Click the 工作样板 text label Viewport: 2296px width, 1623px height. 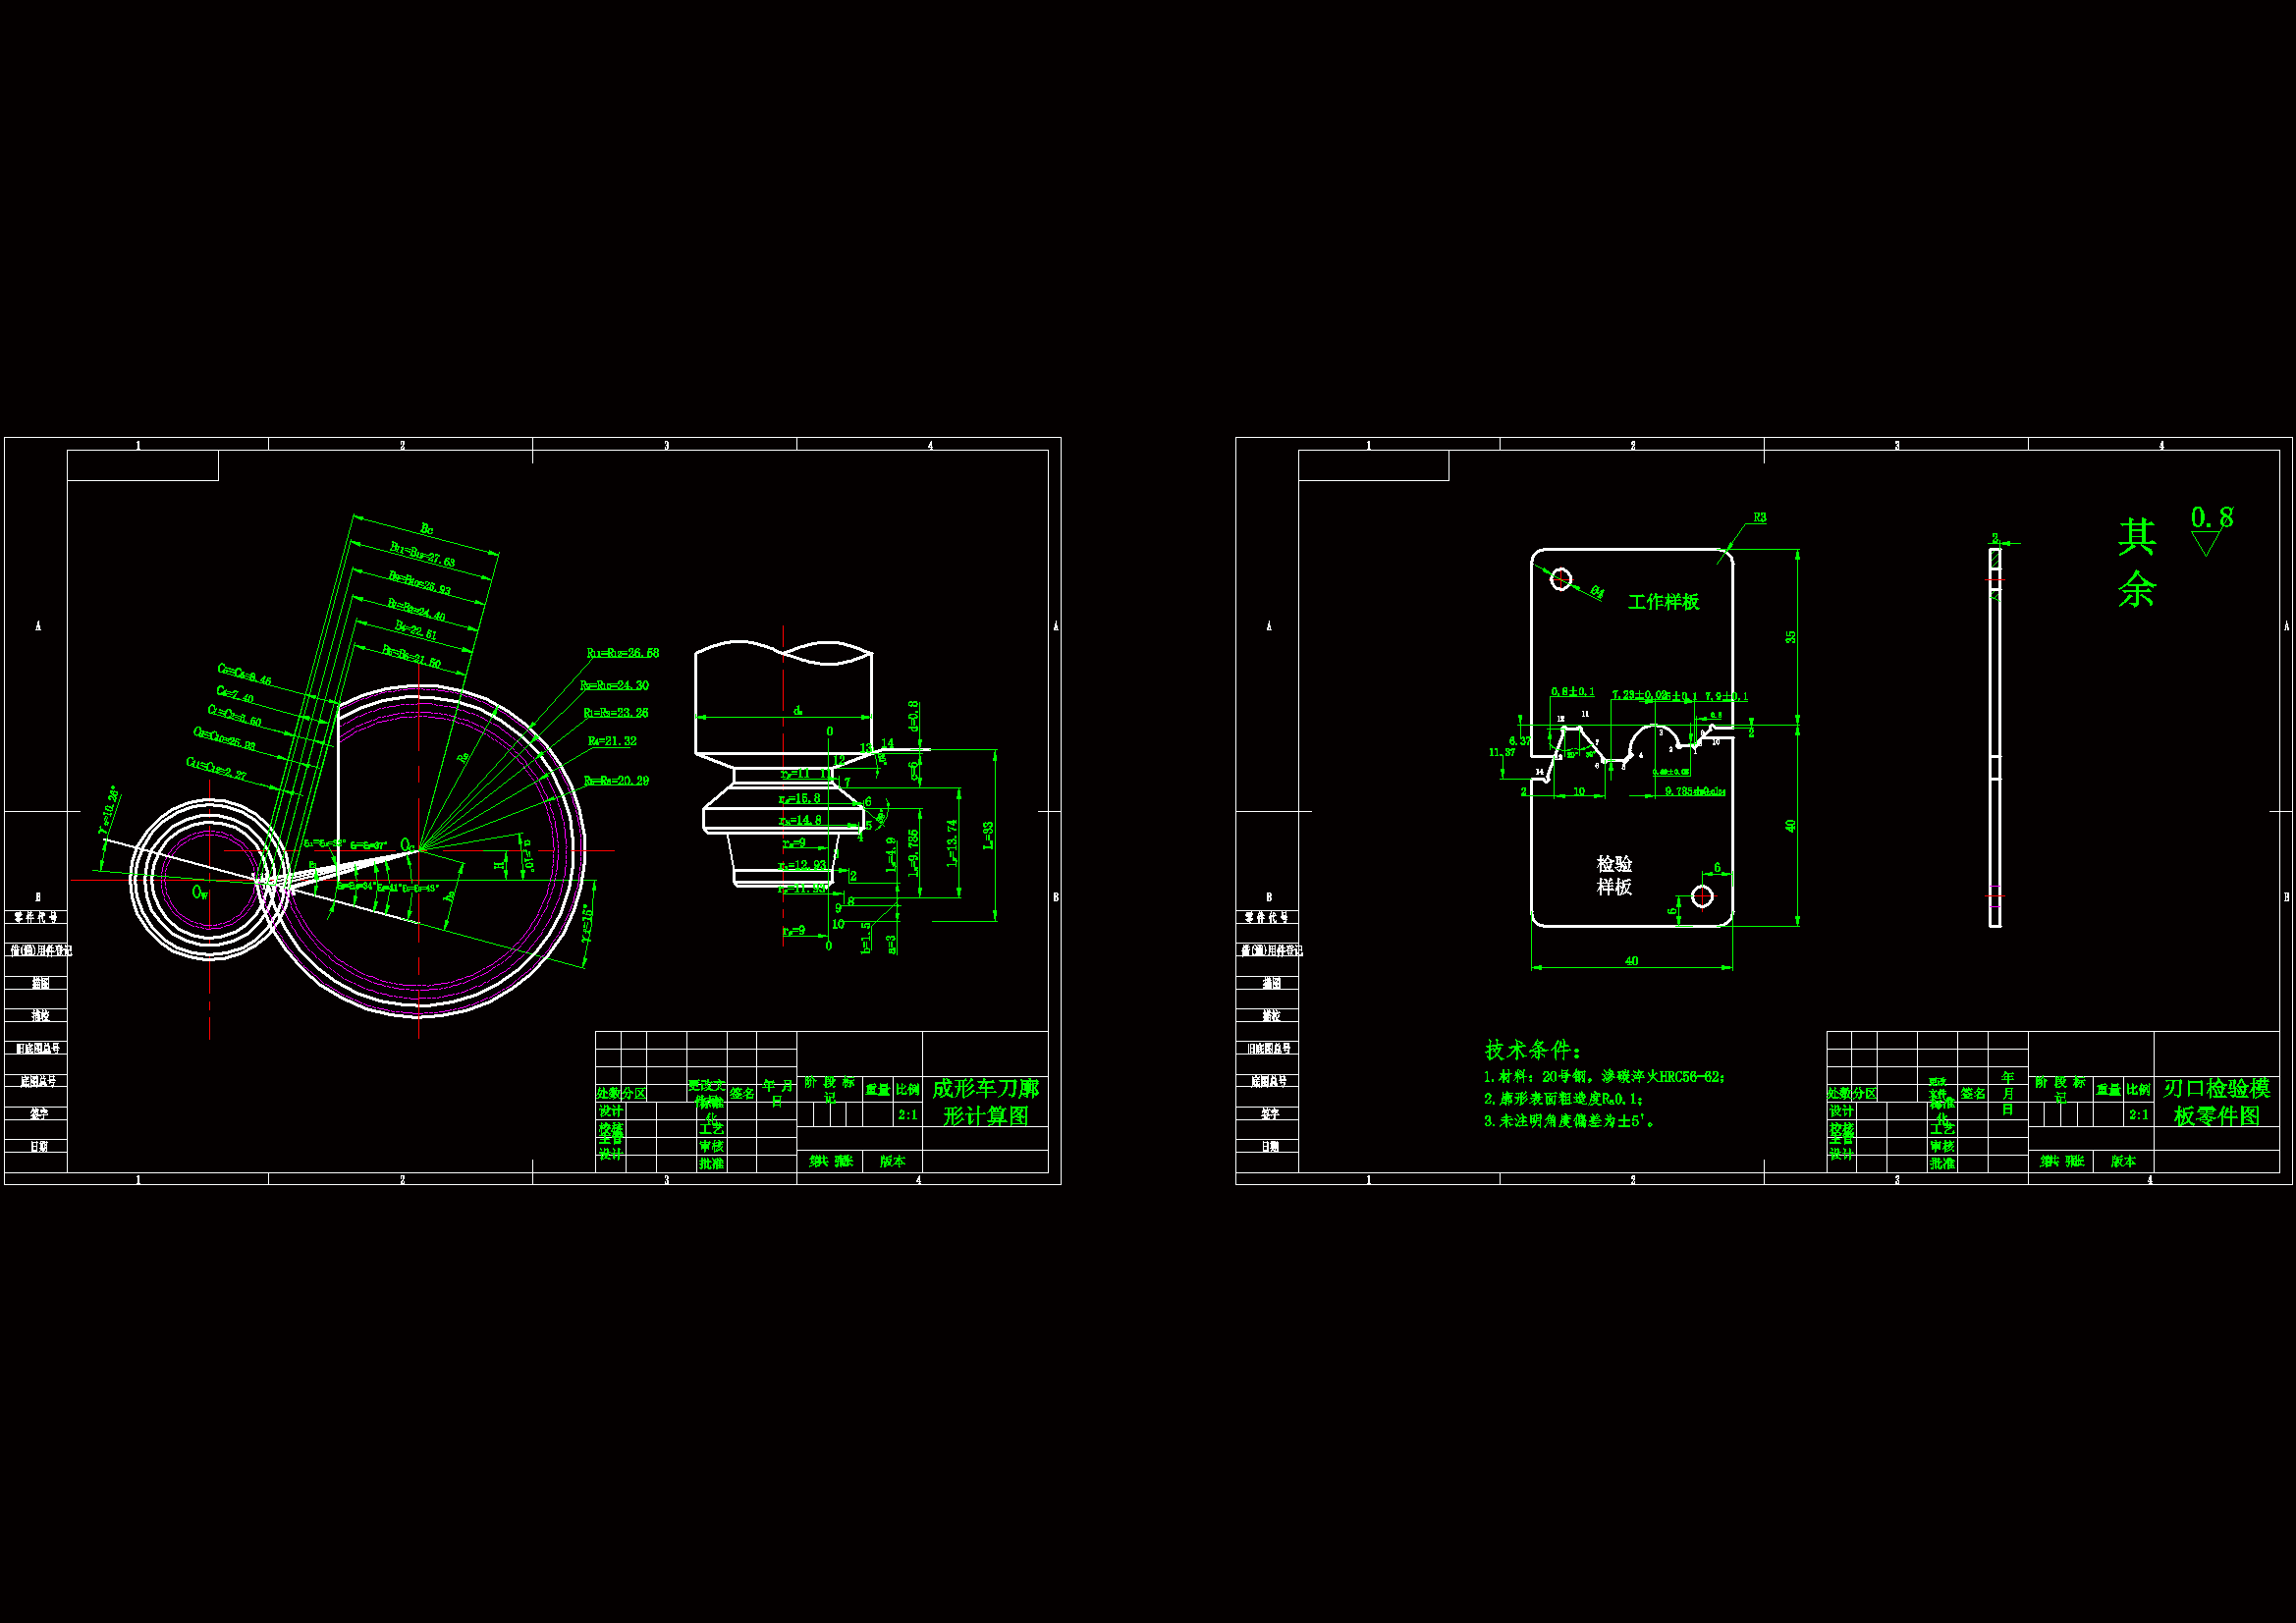pyautogui.click(x=1663, y=602)
